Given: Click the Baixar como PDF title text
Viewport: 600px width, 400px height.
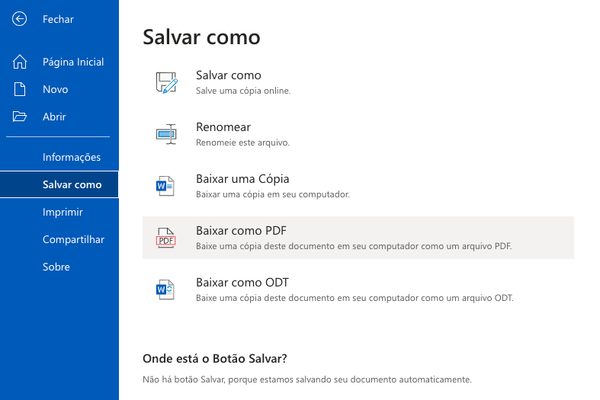Looking at the screenshot, I should coord(241,231).
